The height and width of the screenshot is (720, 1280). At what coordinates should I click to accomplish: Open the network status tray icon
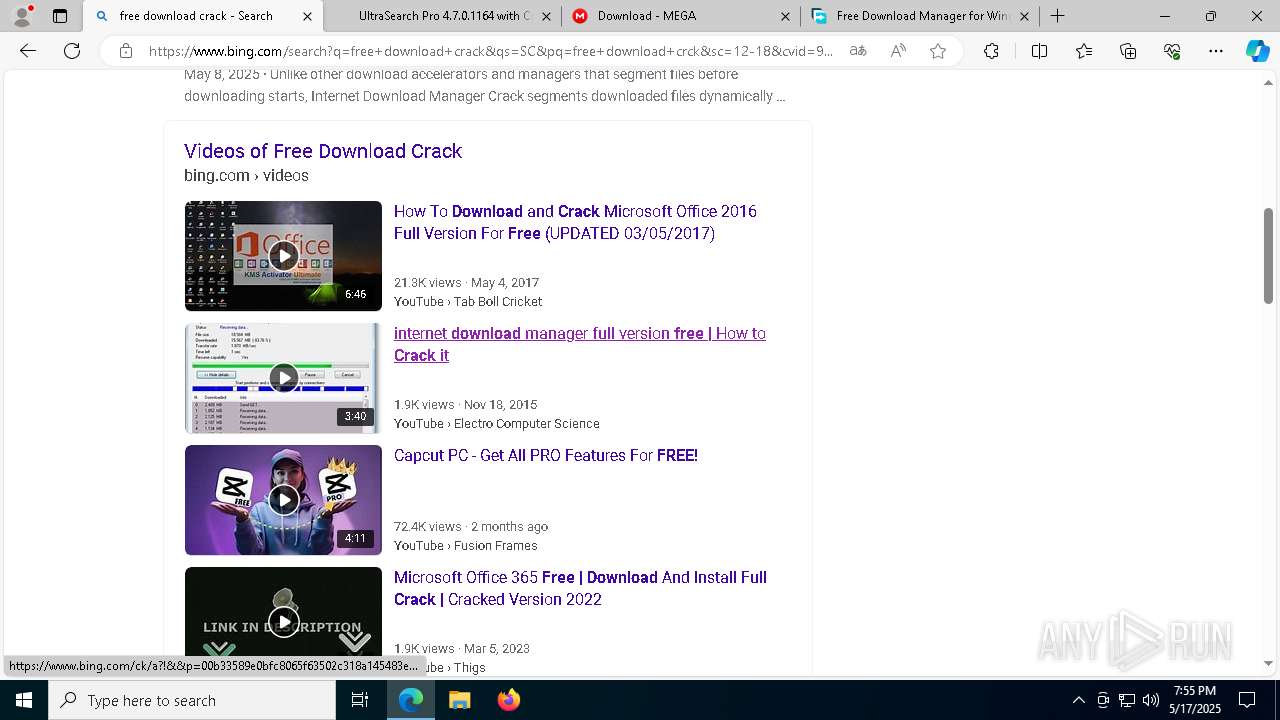coord(1127,700)
